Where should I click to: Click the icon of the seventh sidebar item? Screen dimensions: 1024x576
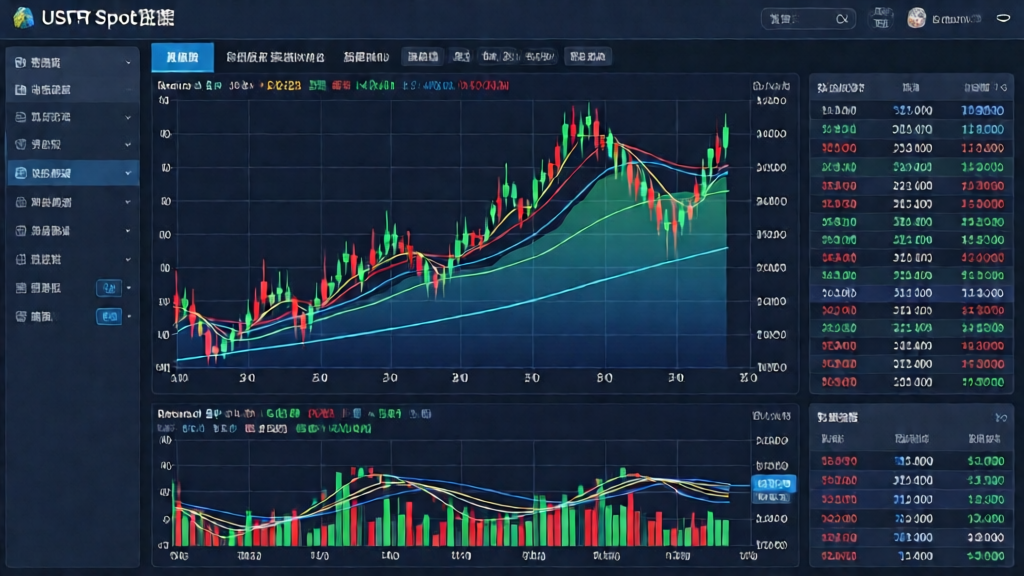[20, 231]
